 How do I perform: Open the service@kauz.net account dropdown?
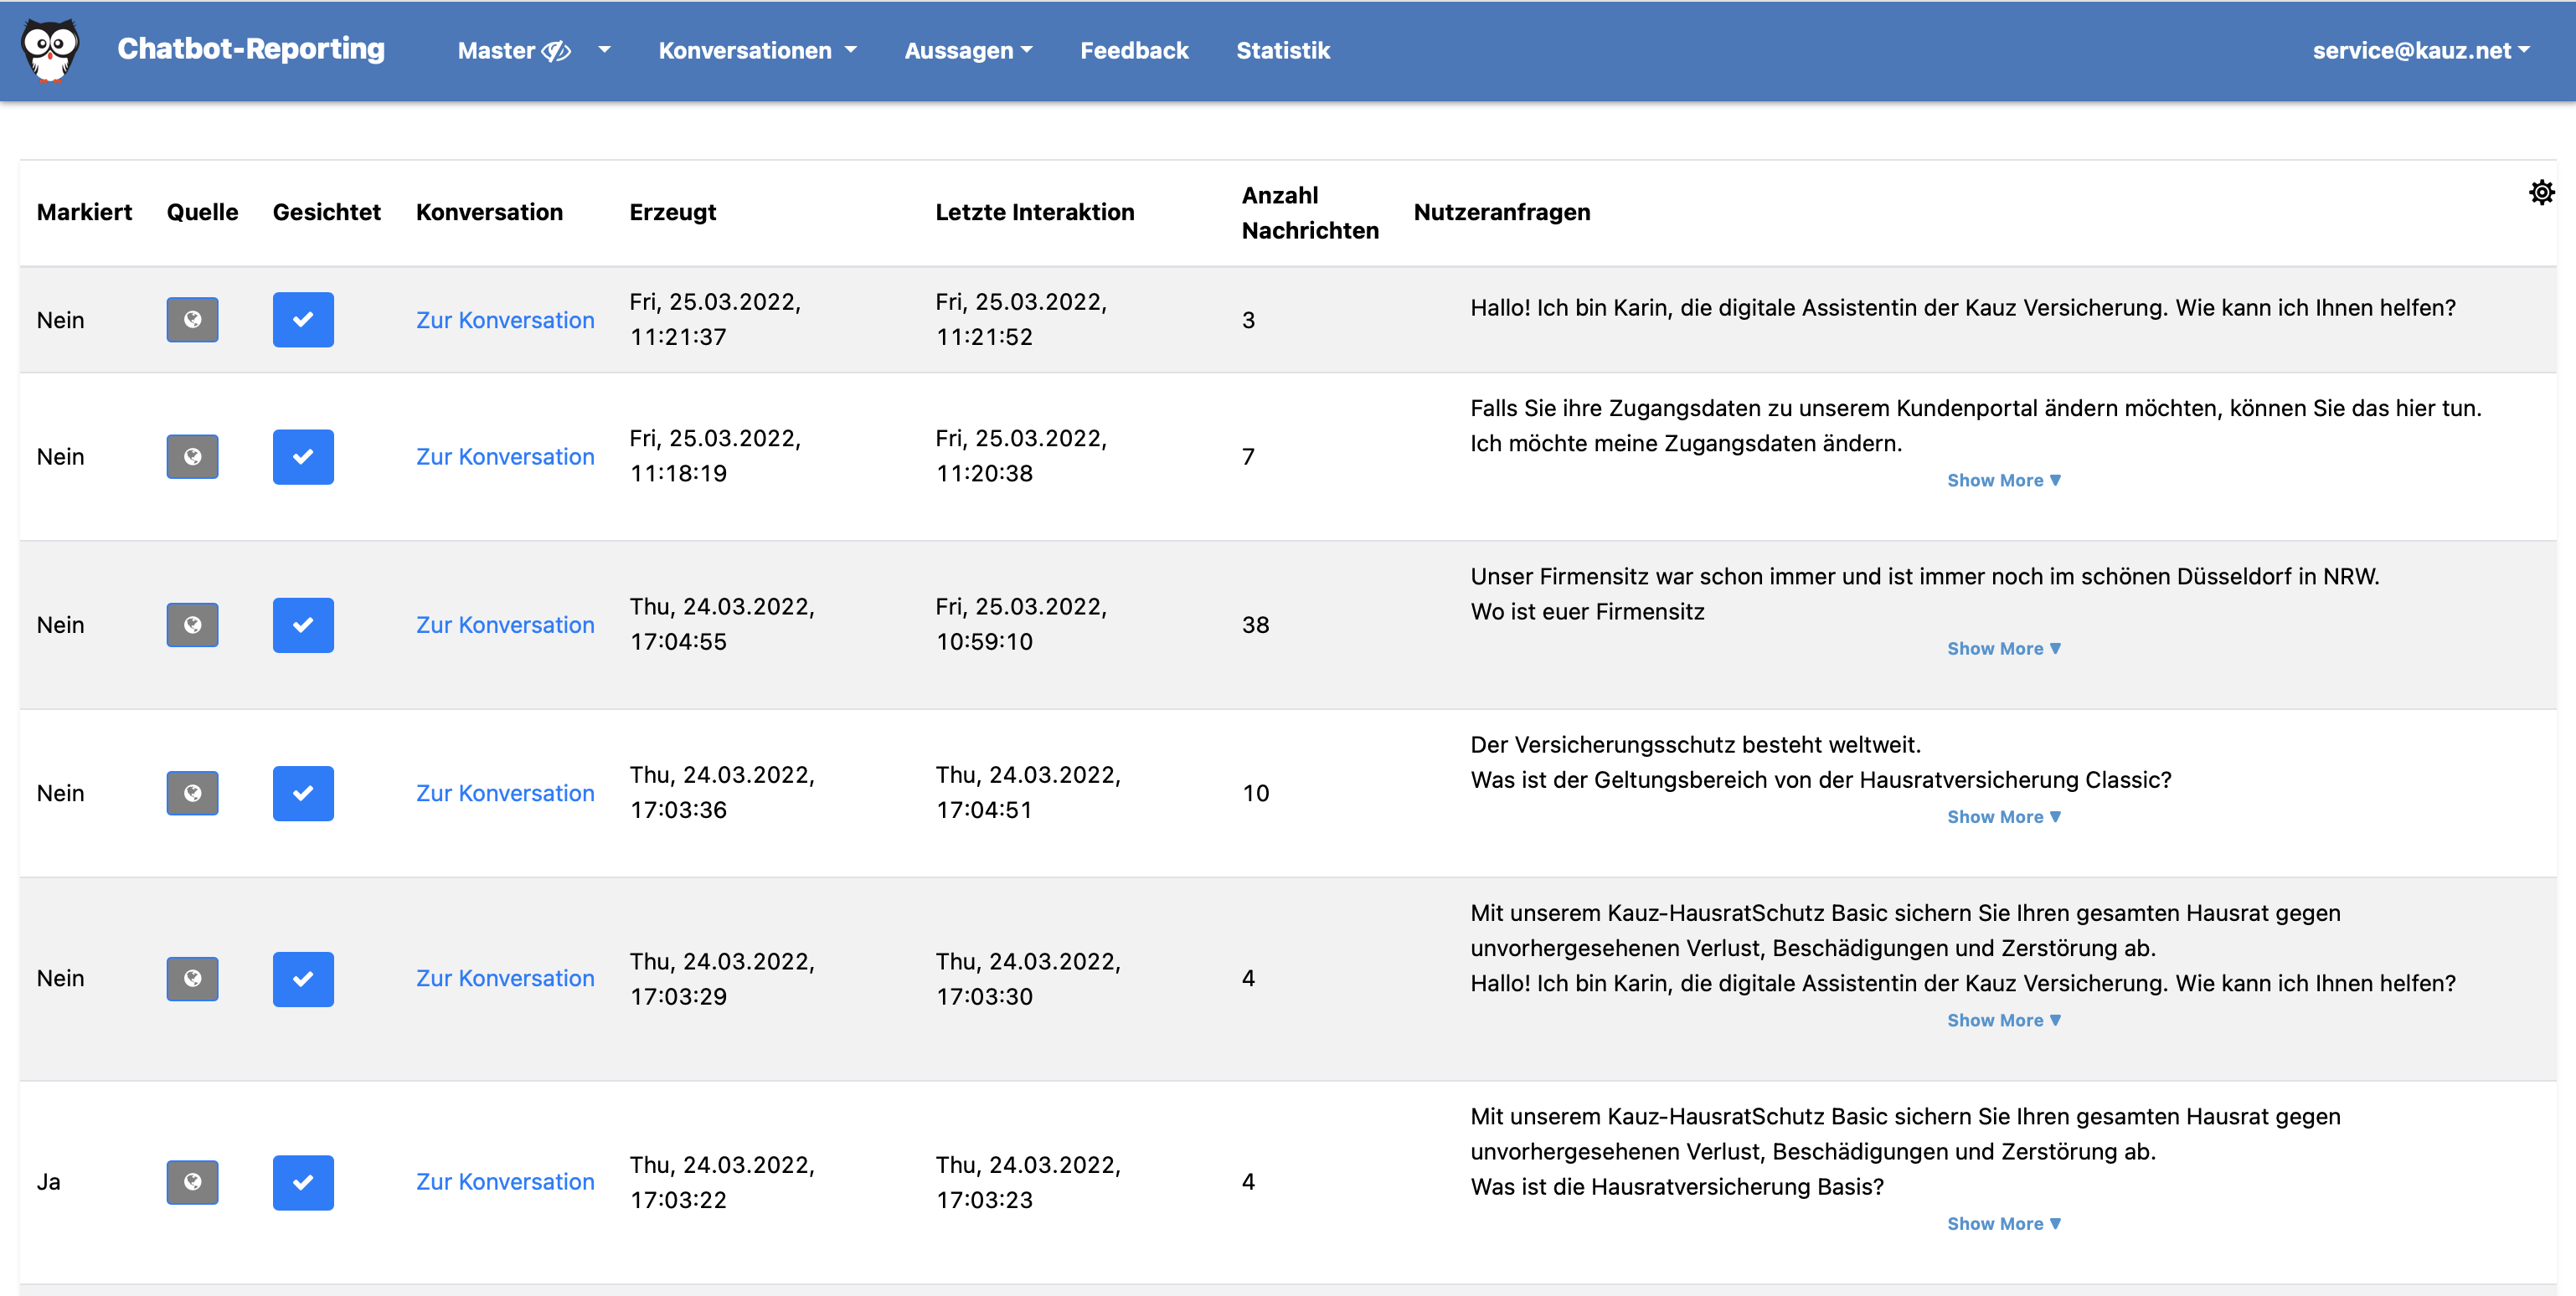point(2420,50)
